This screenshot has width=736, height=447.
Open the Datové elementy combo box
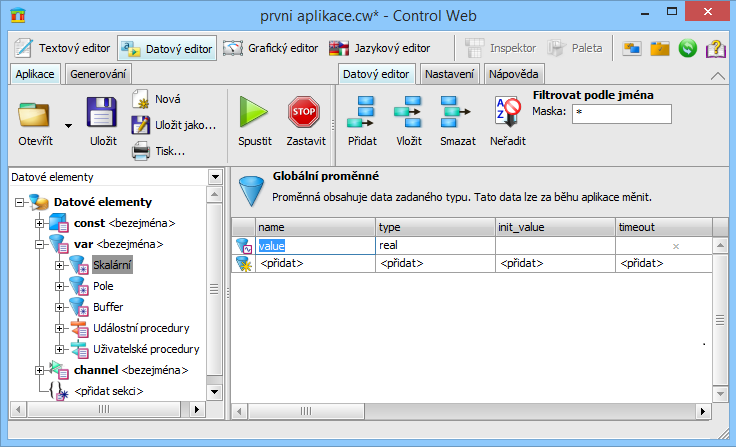click(x=215, y=177)
